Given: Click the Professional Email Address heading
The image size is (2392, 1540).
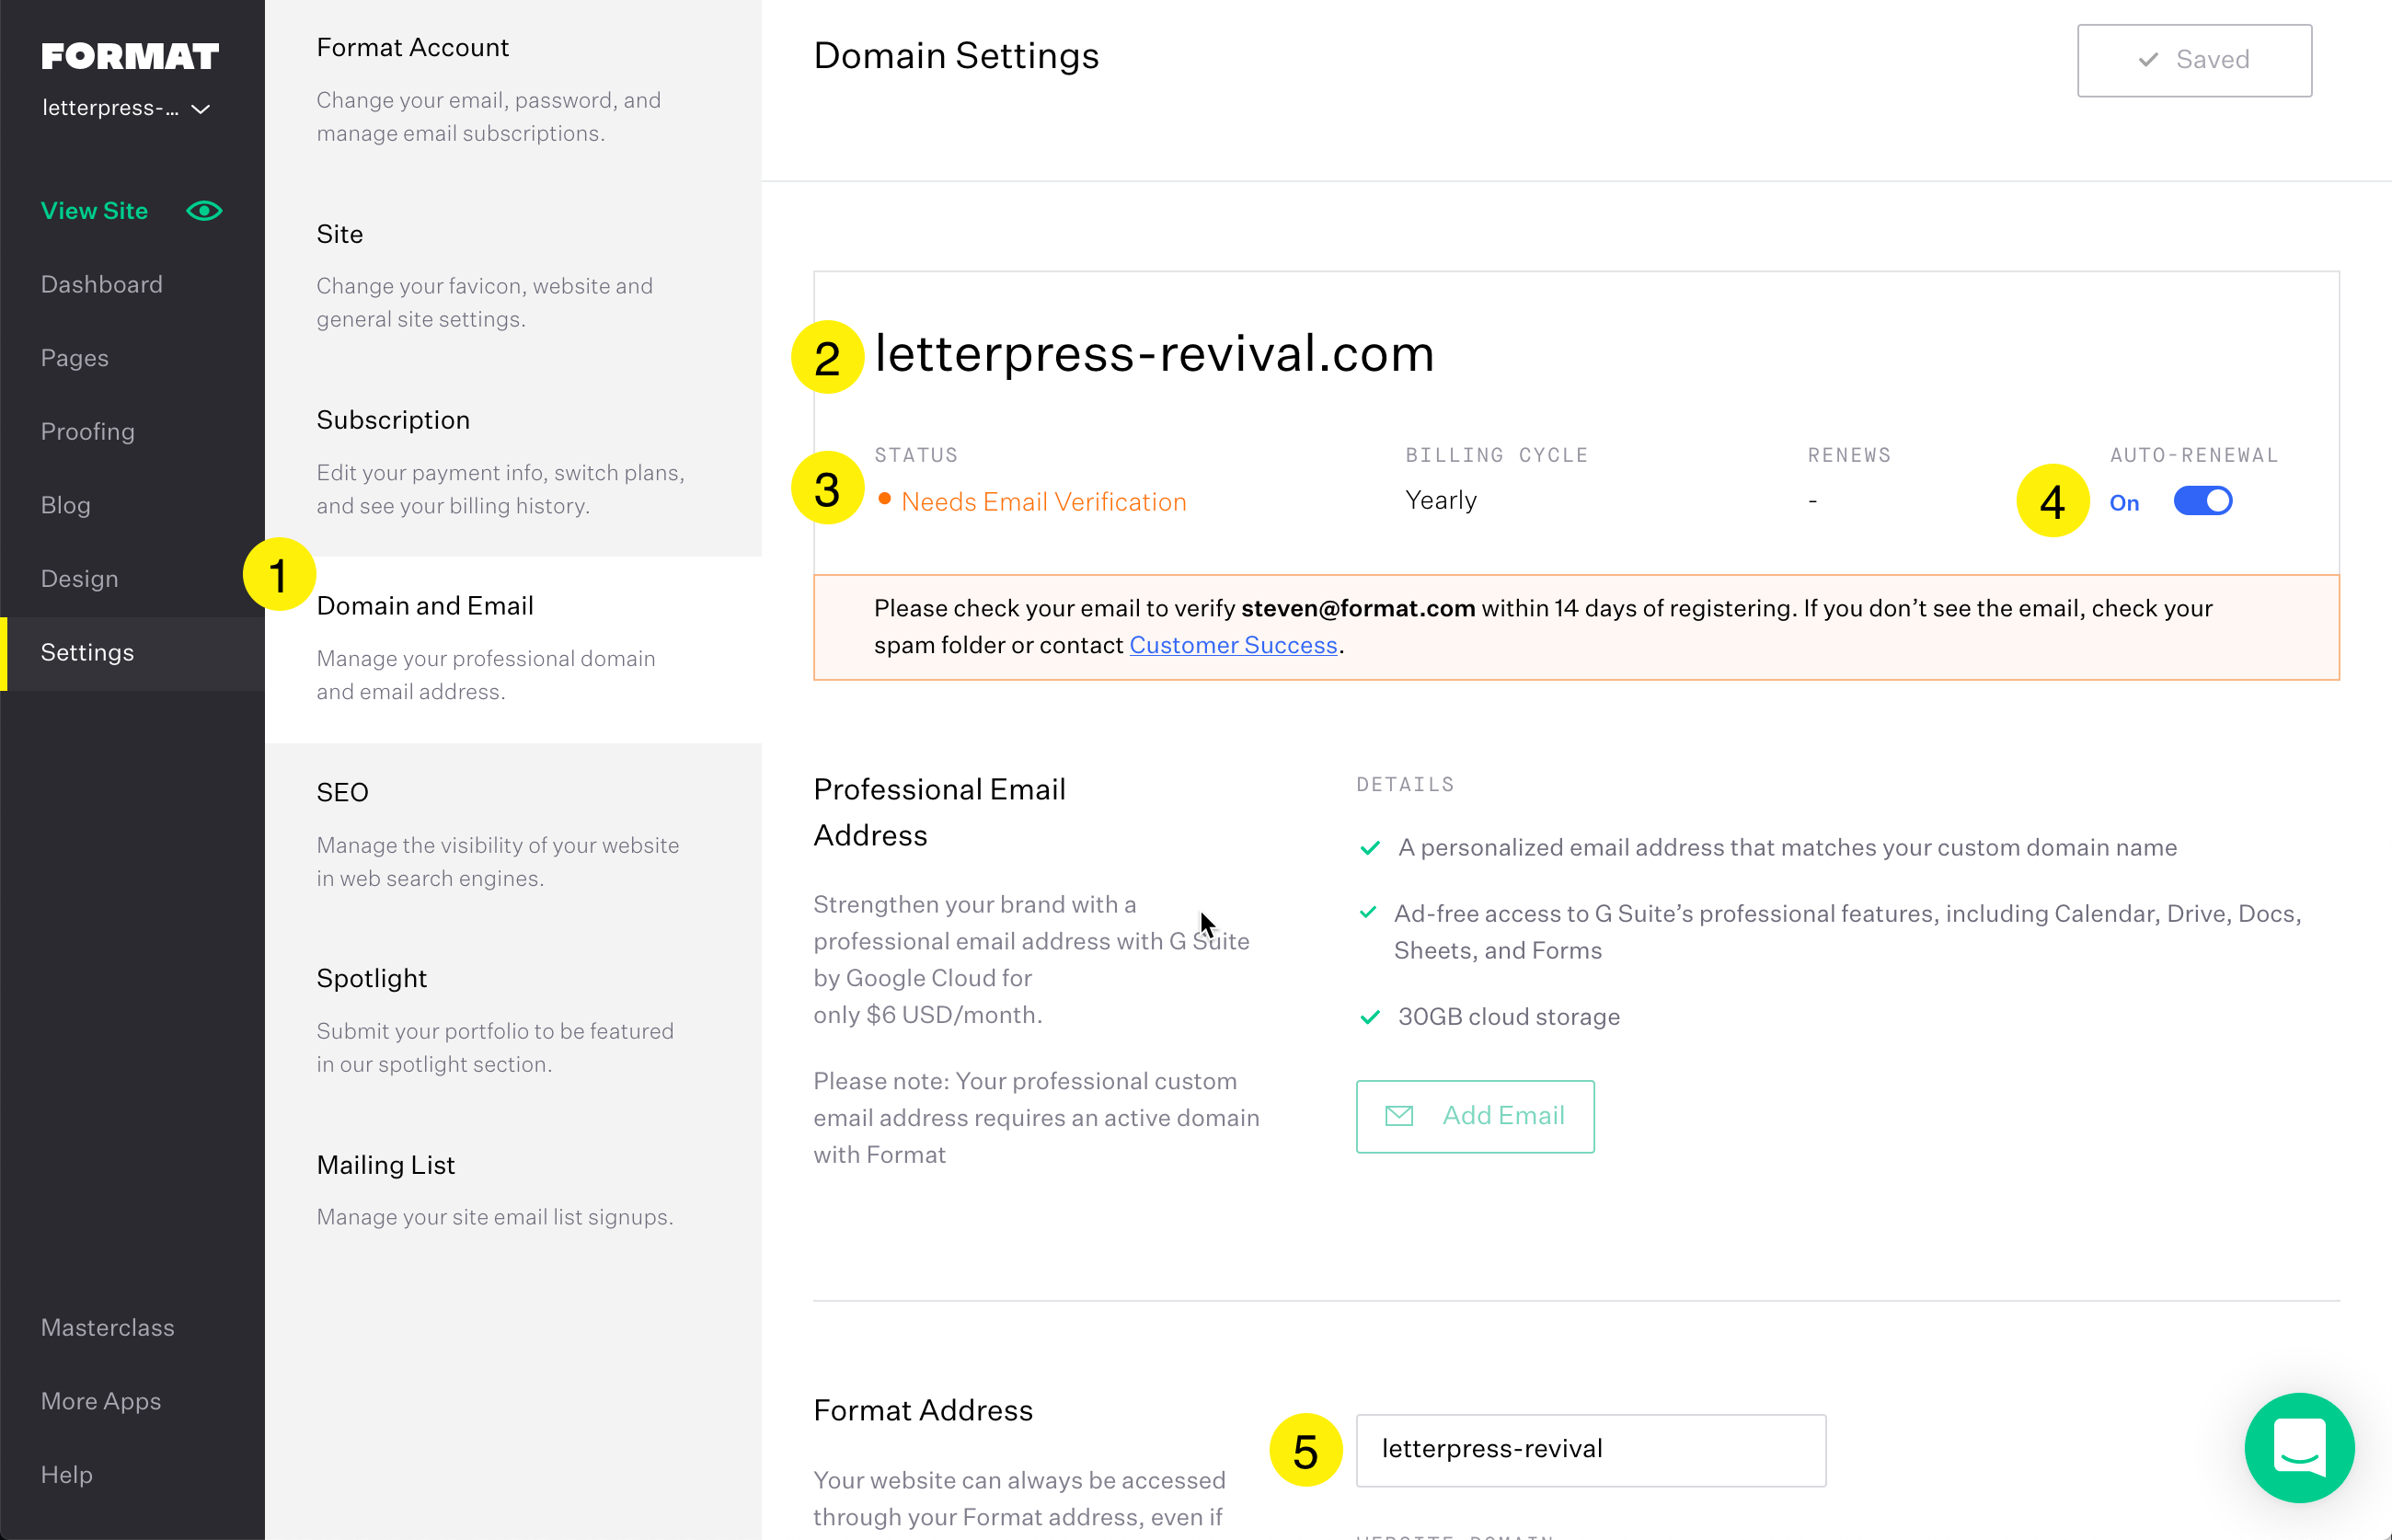Looking at the screenshot, I should (939, 812).
